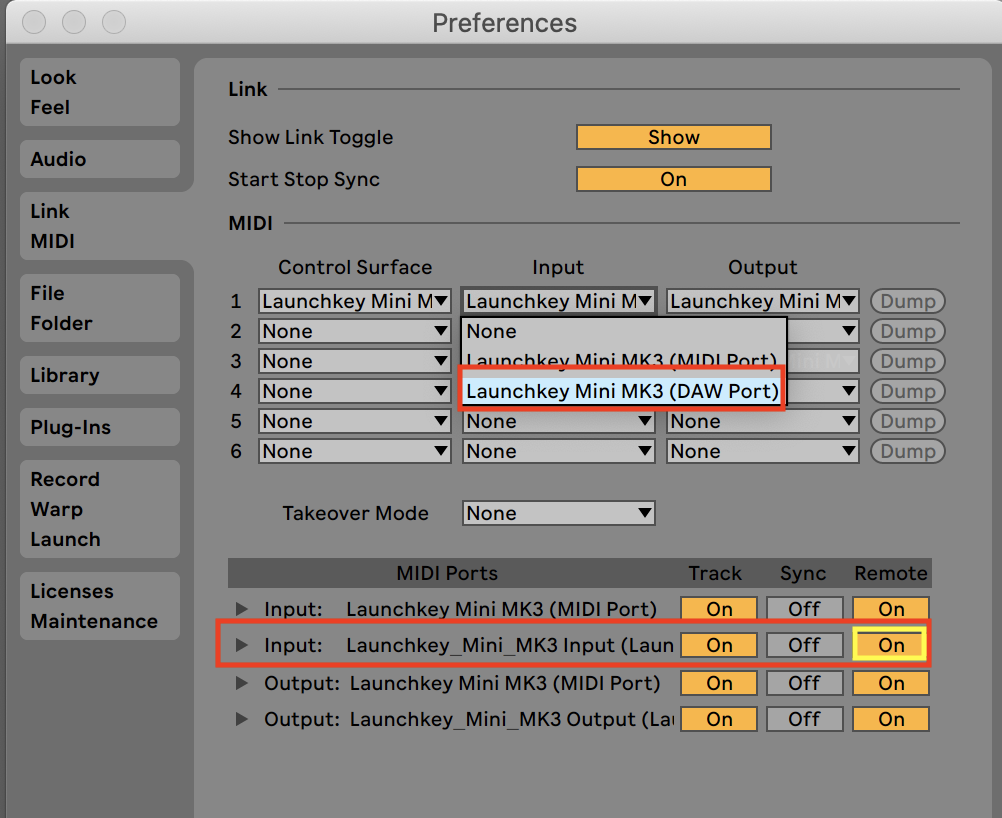This screenshot has height=818, width=1002.
Task: Toggle Track for Output MIDI Port
Action: [719, 683]
